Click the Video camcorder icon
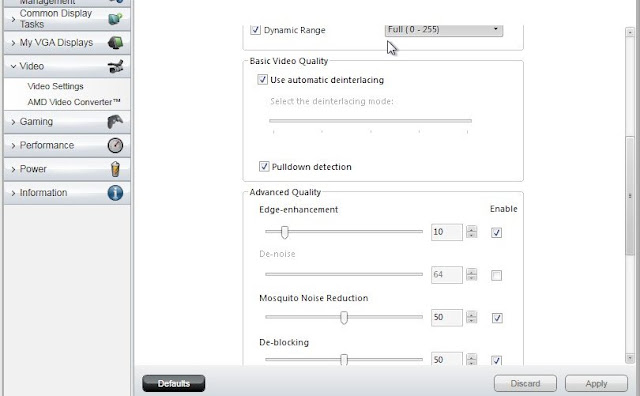640x396 pixels. tap(116, 66)
